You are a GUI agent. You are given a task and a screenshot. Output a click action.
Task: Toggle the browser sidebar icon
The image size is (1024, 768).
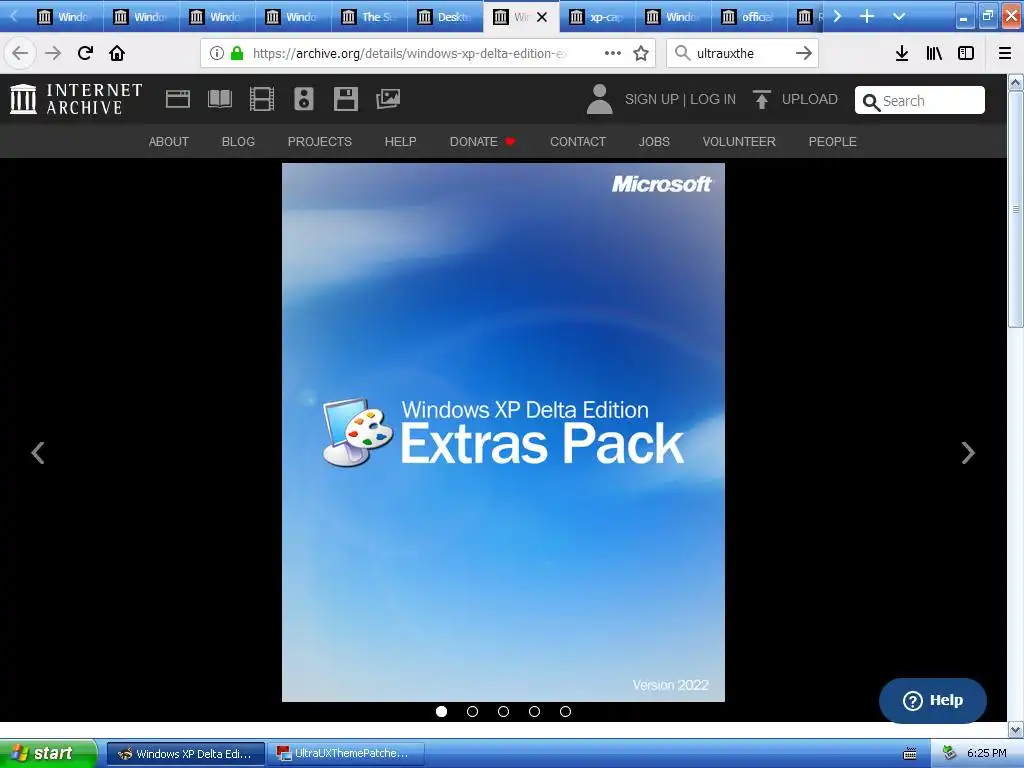(966, 53)
